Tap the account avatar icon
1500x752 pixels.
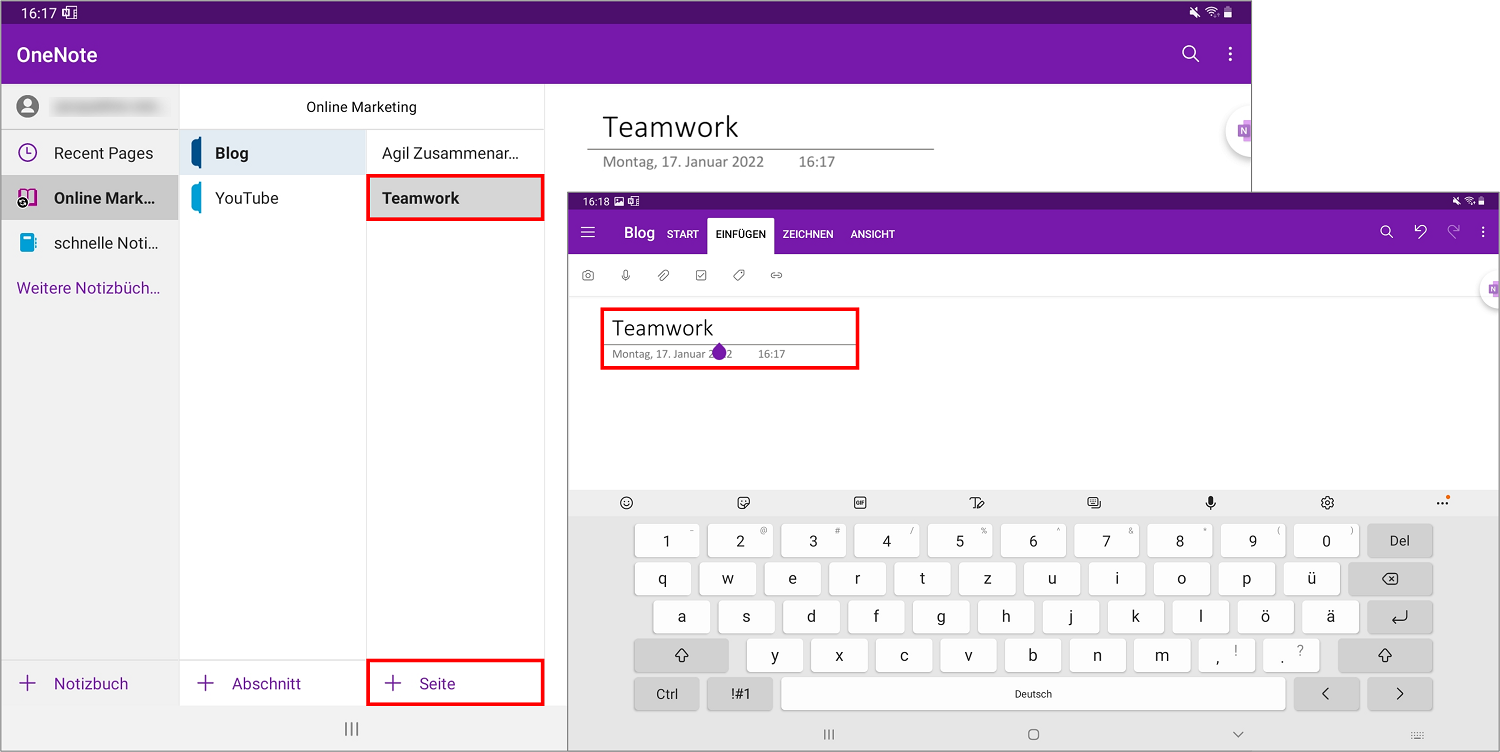(x=28, y=106)
